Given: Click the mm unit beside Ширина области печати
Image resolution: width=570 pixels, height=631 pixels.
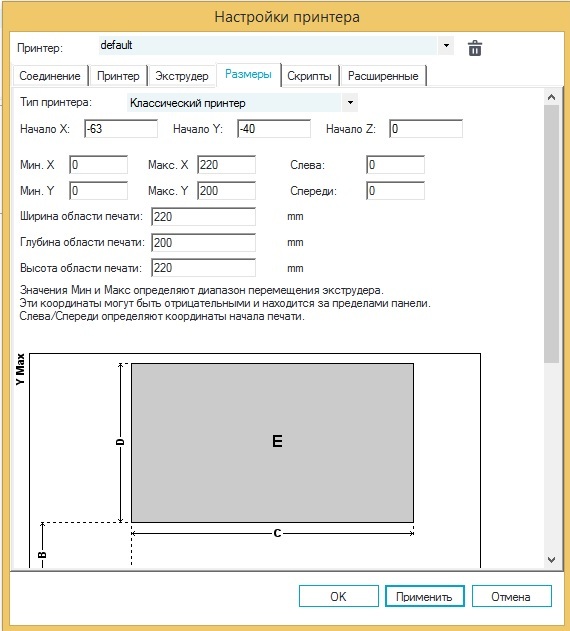Looking at the screenshot, I should pyautogui.click(x=295, y=217).
